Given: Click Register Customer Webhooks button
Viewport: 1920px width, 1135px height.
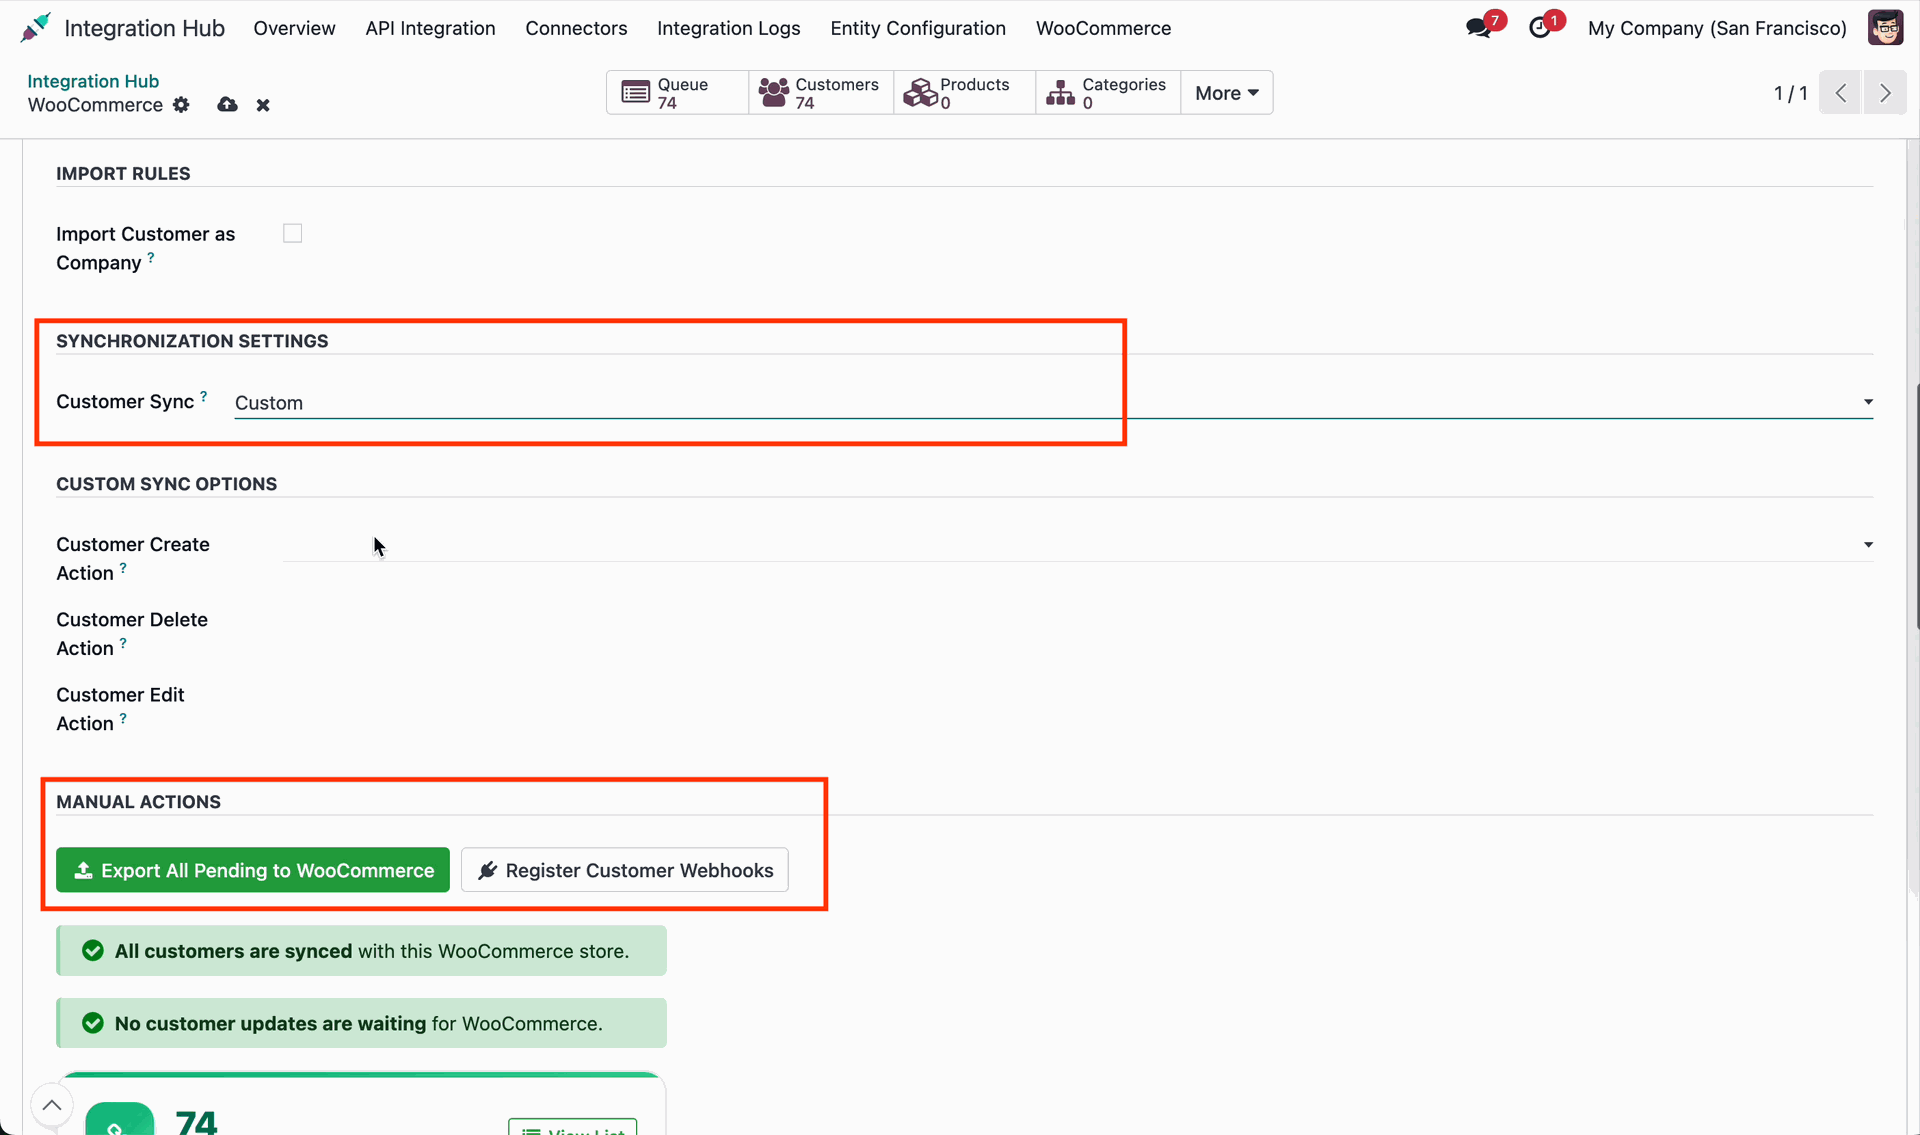Looking at the screenshot, I should [x=625, y=870].
